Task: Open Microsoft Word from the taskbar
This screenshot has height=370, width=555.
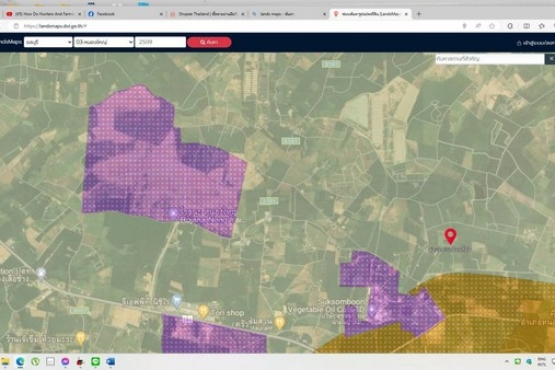Action: pos(110,362)
